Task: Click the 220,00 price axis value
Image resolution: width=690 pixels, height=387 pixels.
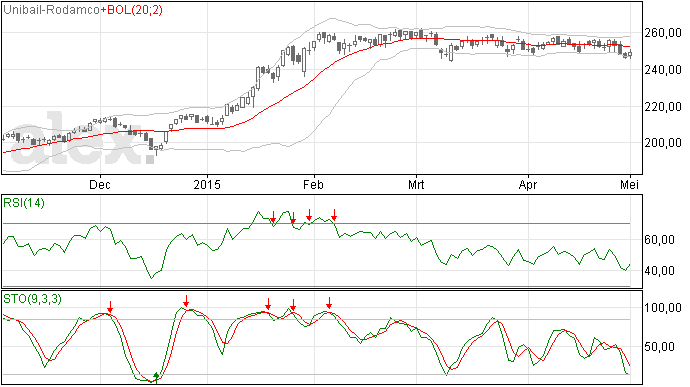Action: [663, 107]
